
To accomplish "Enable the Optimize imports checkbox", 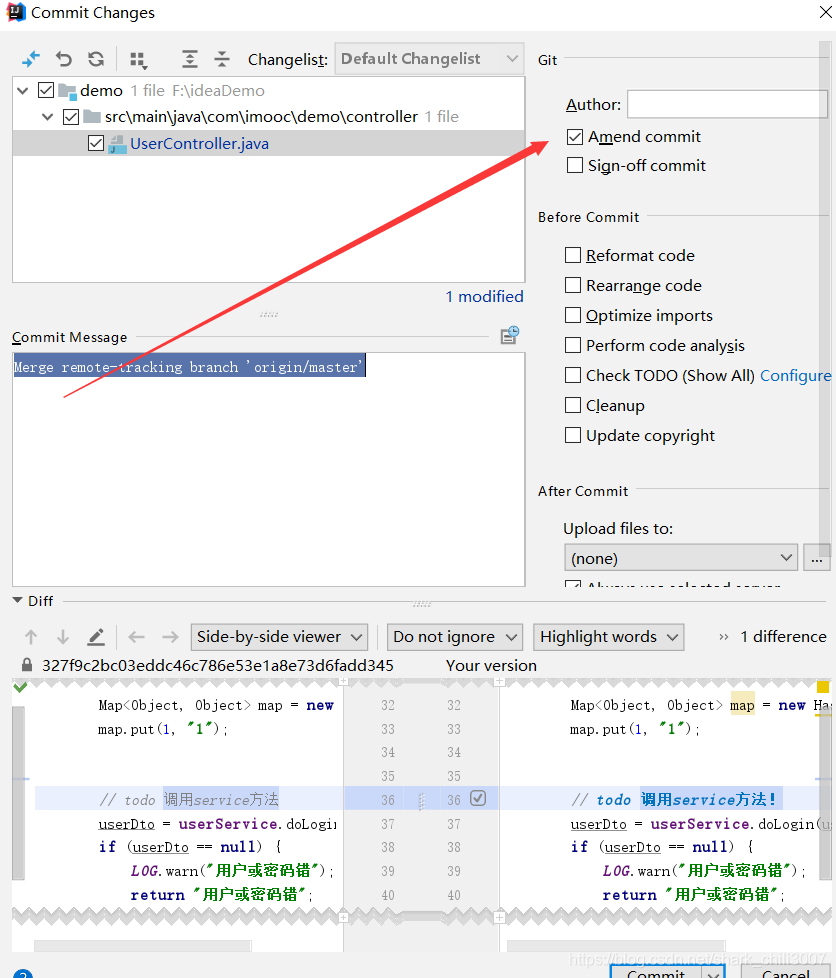I will [573, 315].
